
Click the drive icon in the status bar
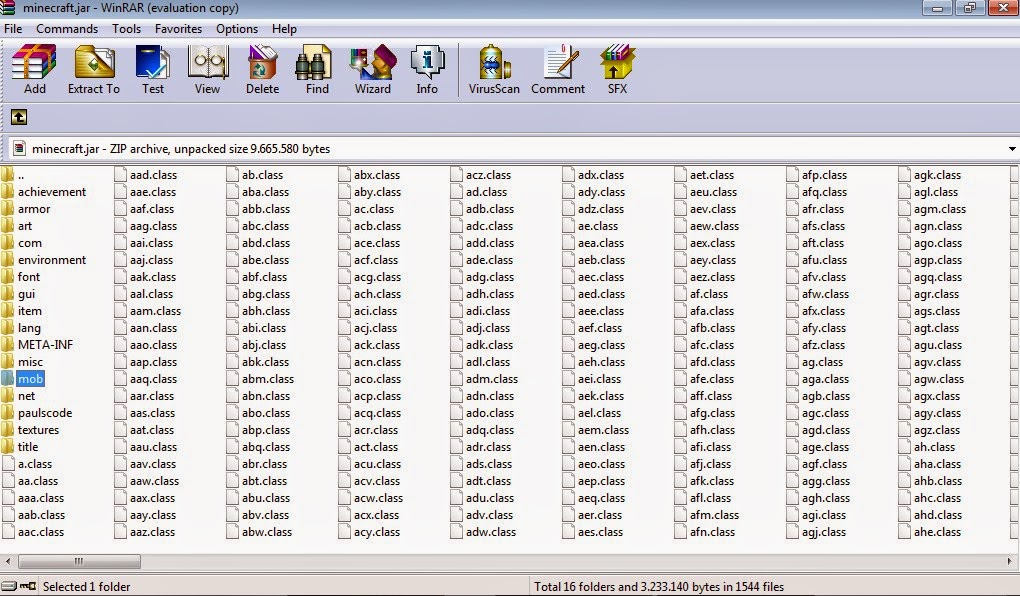tap(9, 586)
